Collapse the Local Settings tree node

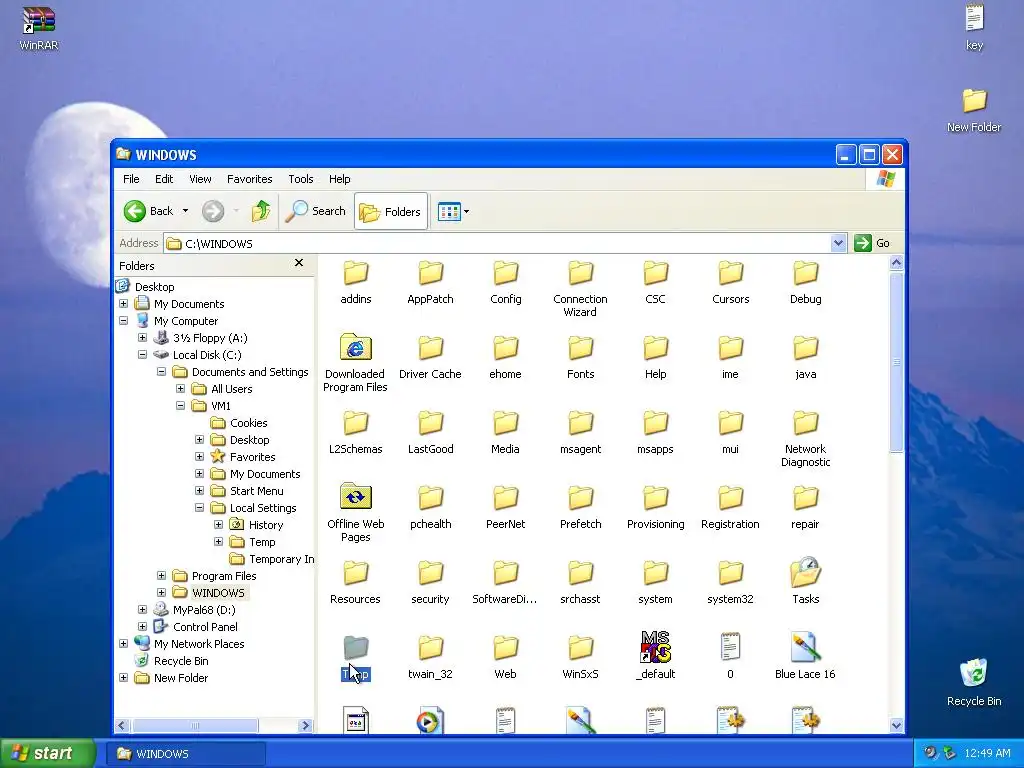pos(199,507)
